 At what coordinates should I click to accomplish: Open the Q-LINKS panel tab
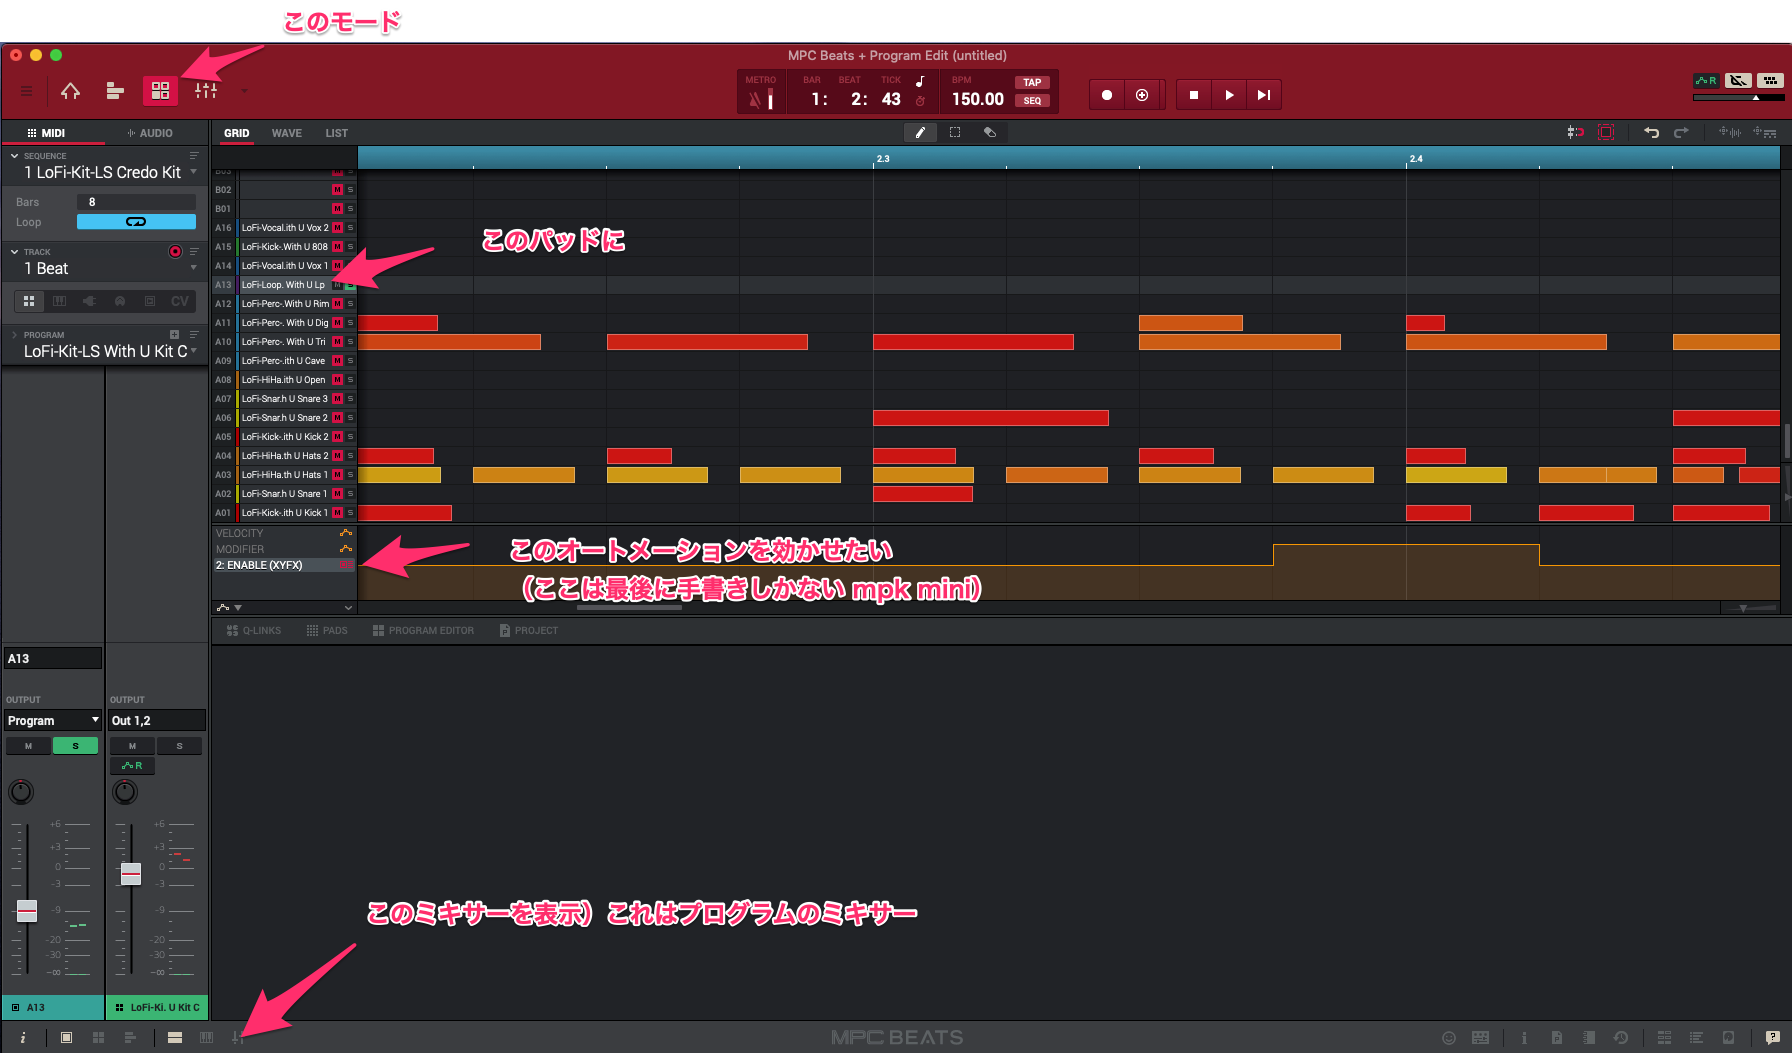point(254,630)
